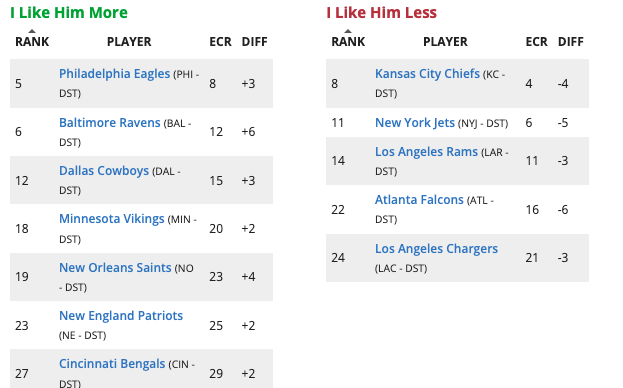The height and width of the screenshot is (388, 623).
Task: Open the Los Angeles Rams link
Action: (426, 152)
